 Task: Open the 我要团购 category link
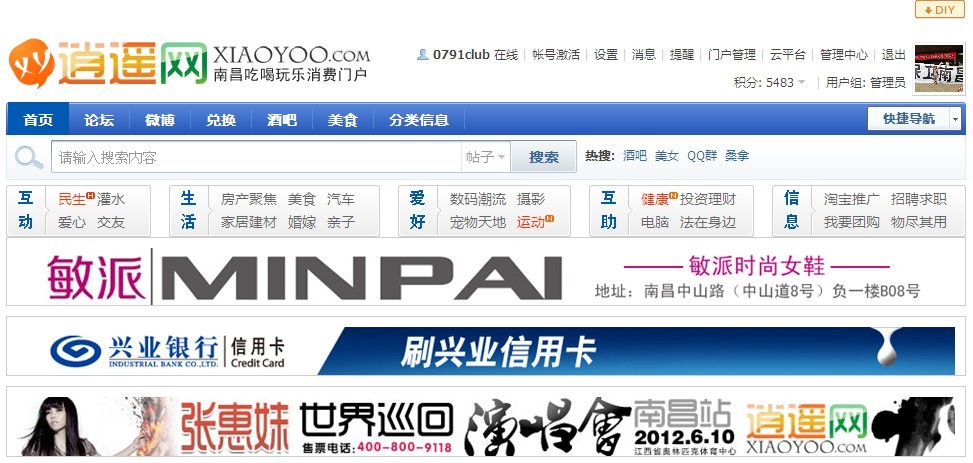[x=851, y=222]
